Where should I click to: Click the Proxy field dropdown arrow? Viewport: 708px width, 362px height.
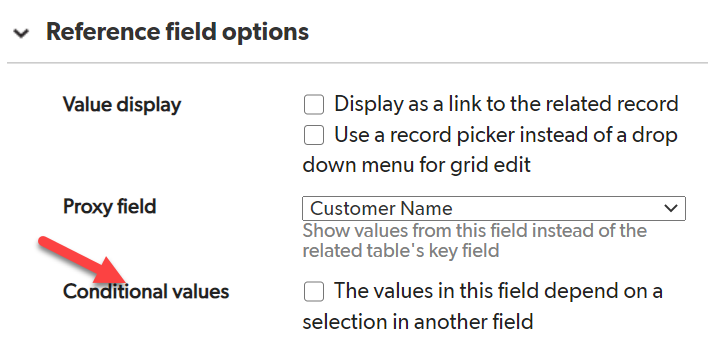coord(671,209)
